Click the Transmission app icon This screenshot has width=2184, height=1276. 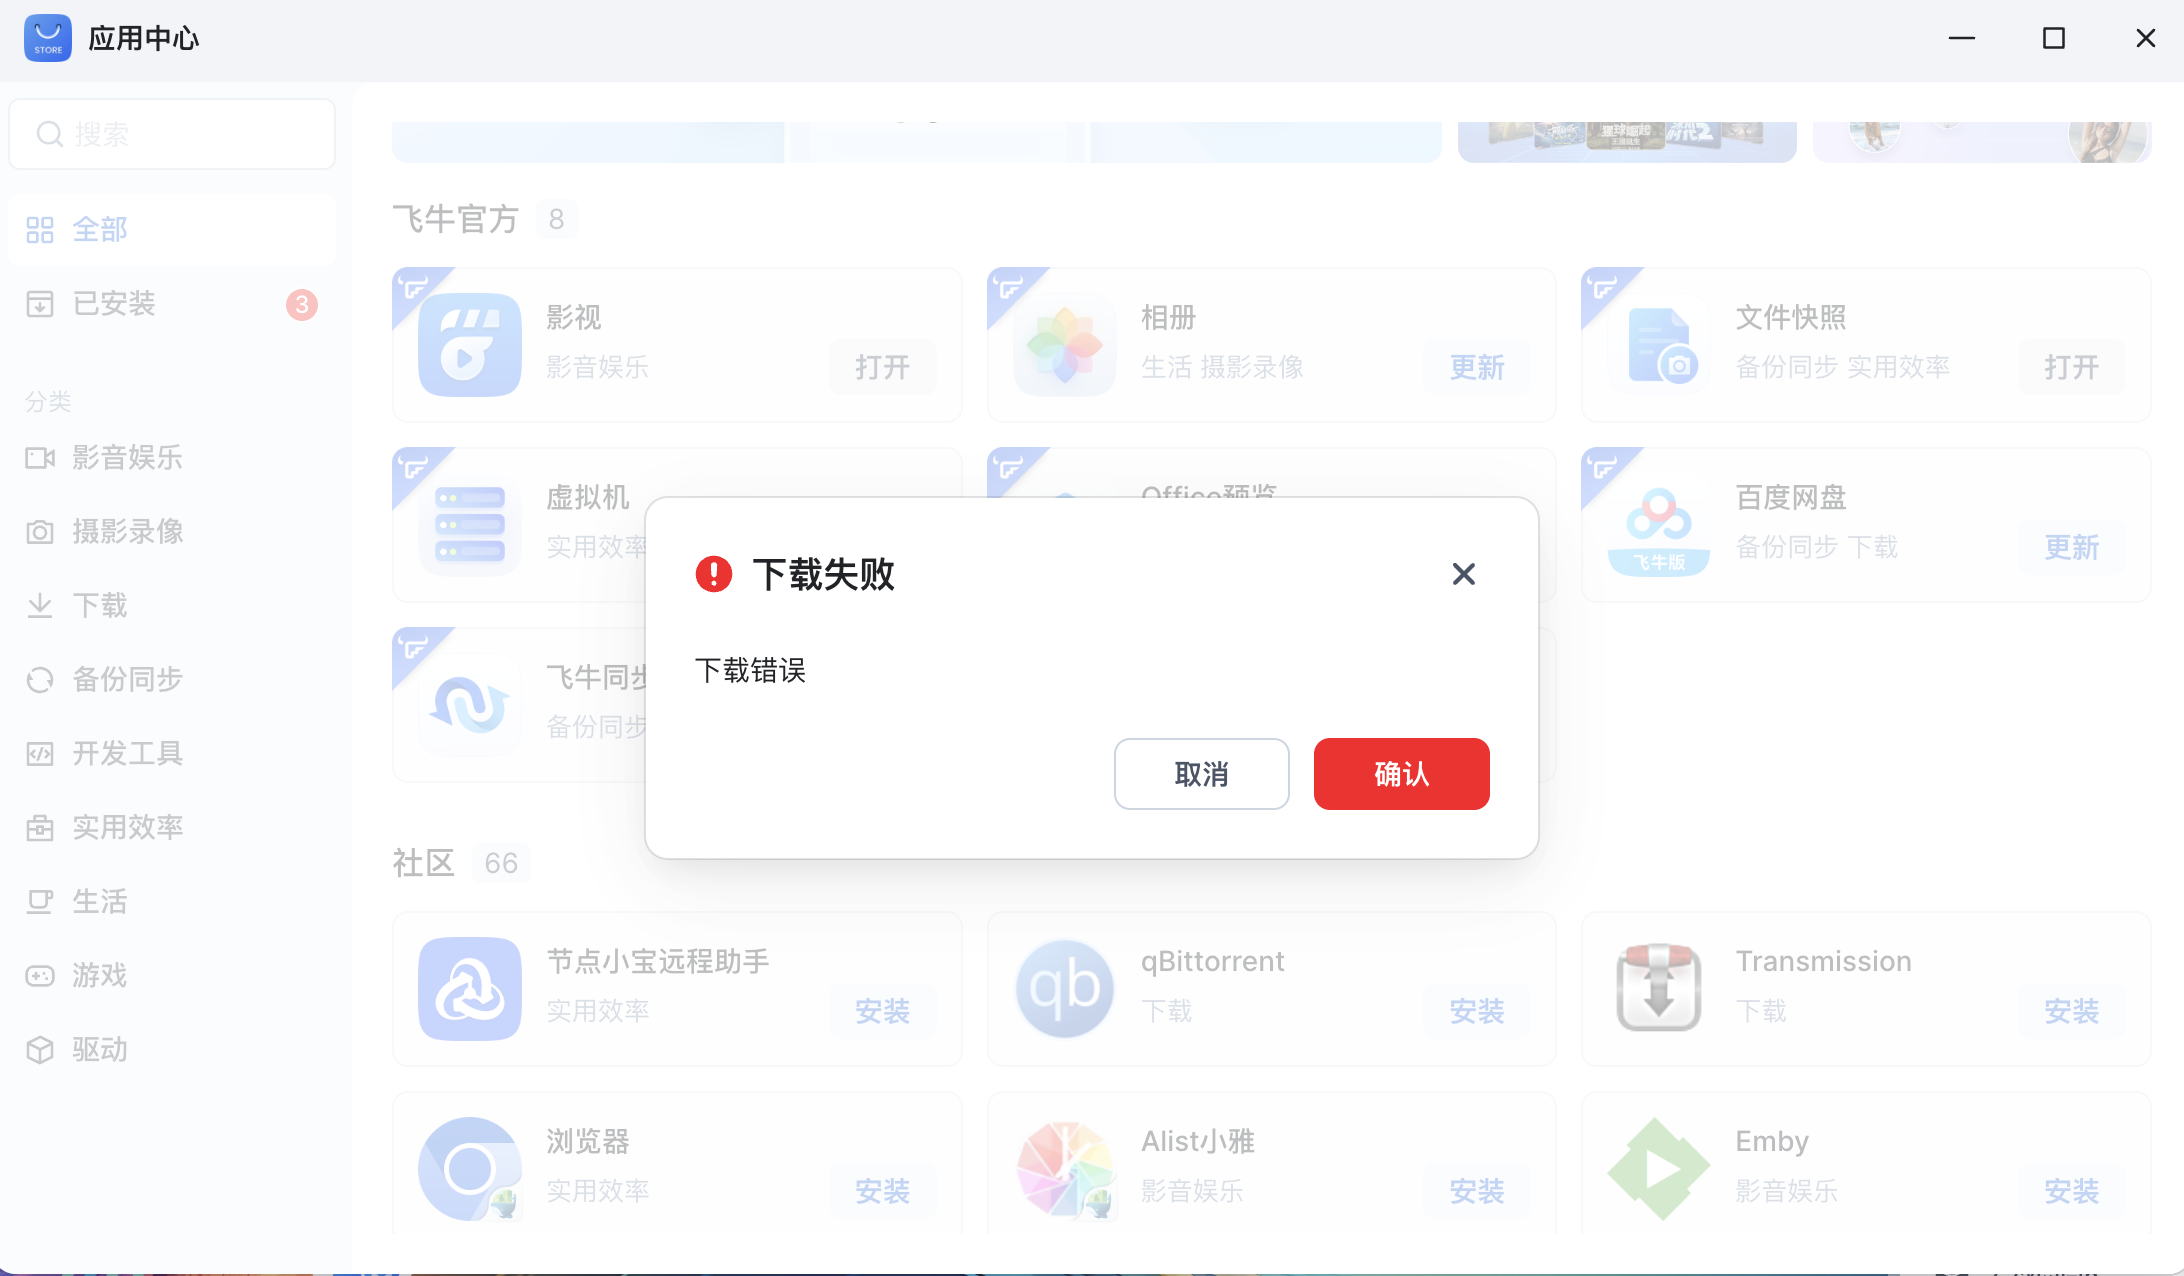click(1659, 989)
